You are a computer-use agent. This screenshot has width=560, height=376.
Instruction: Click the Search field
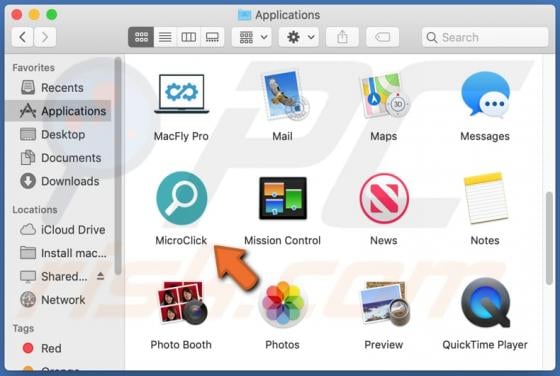(x=485, y=37)
